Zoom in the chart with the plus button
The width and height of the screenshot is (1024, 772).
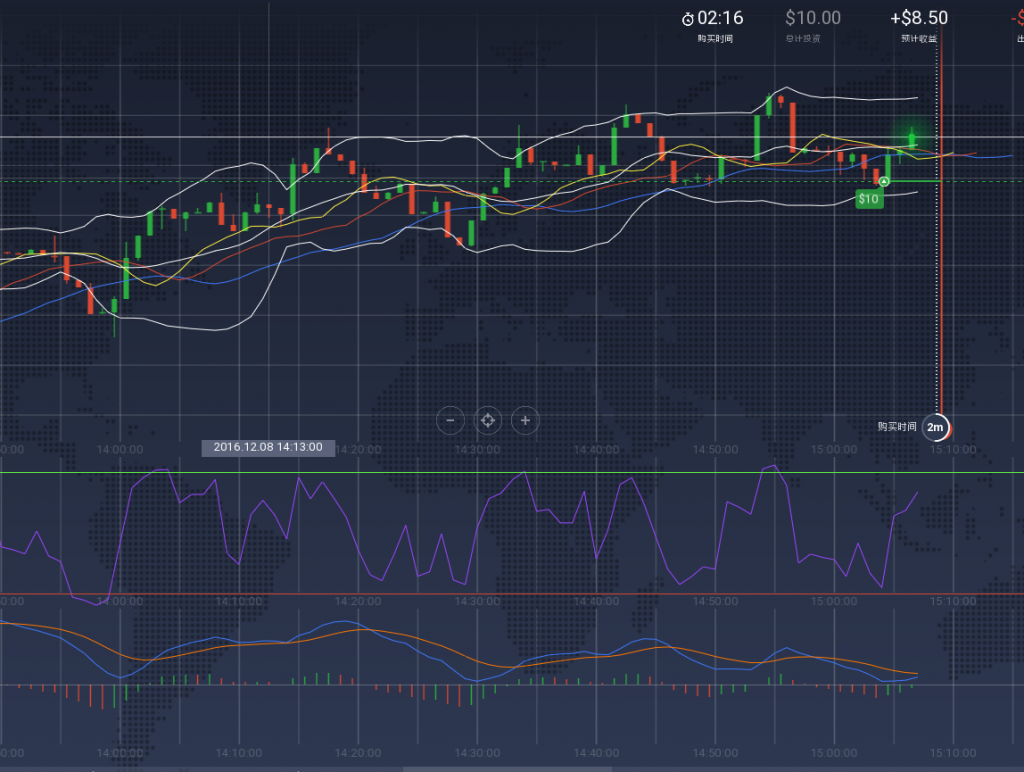click(525, 421)
